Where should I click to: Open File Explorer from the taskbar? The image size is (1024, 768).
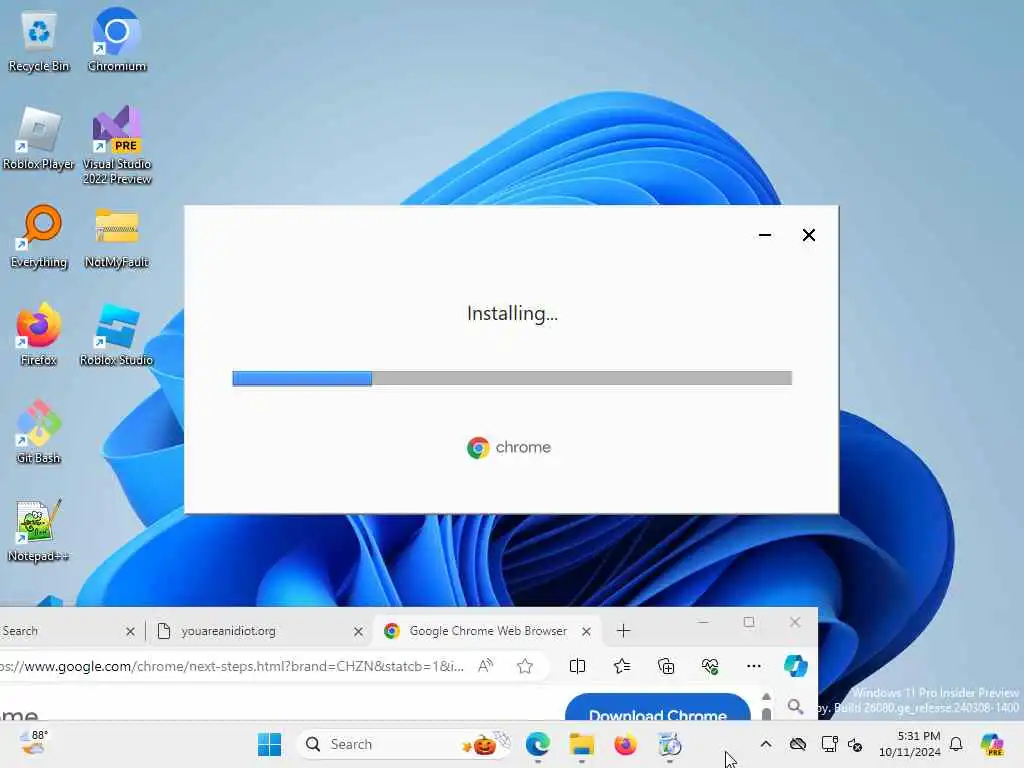(x=581, y=744)
